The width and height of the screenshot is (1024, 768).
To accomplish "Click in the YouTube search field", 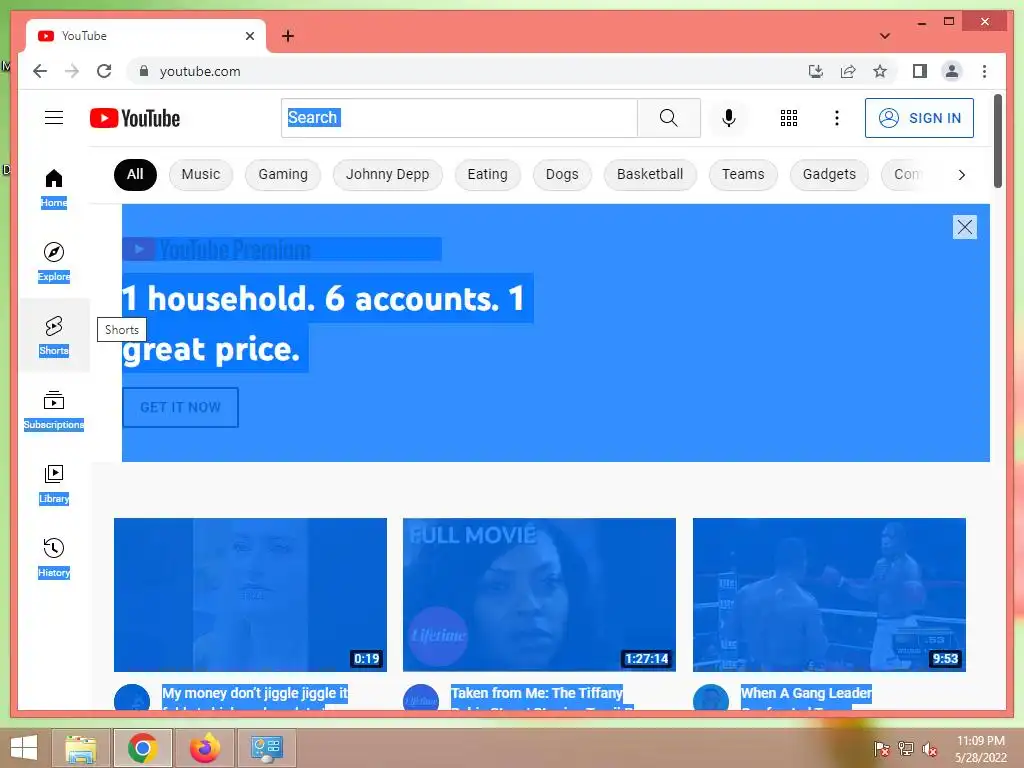I will (459, 118).
